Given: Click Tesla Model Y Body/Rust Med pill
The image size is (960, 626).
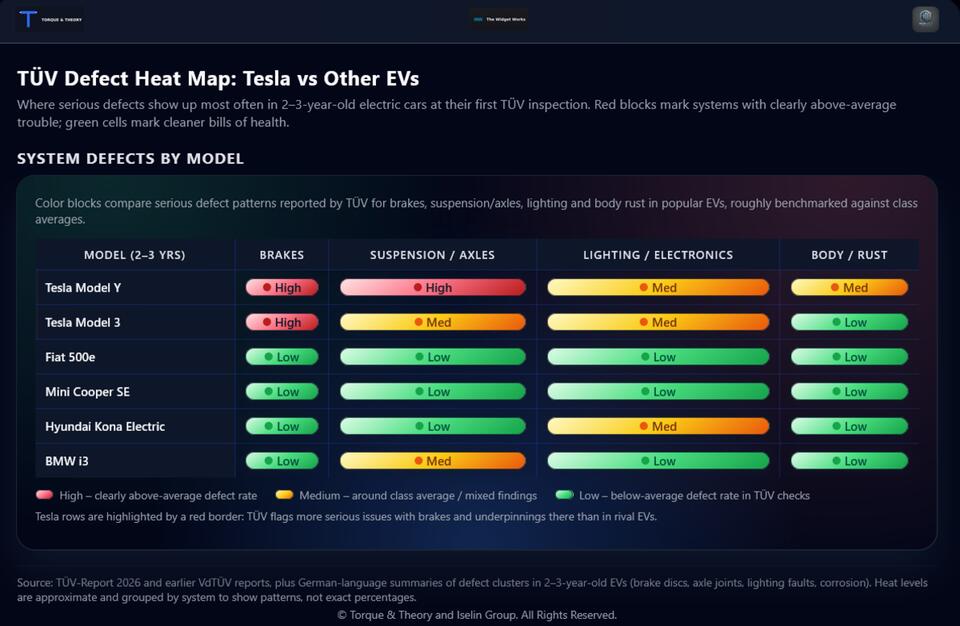Looking at the screenshot, I should (x=849, y=288).
